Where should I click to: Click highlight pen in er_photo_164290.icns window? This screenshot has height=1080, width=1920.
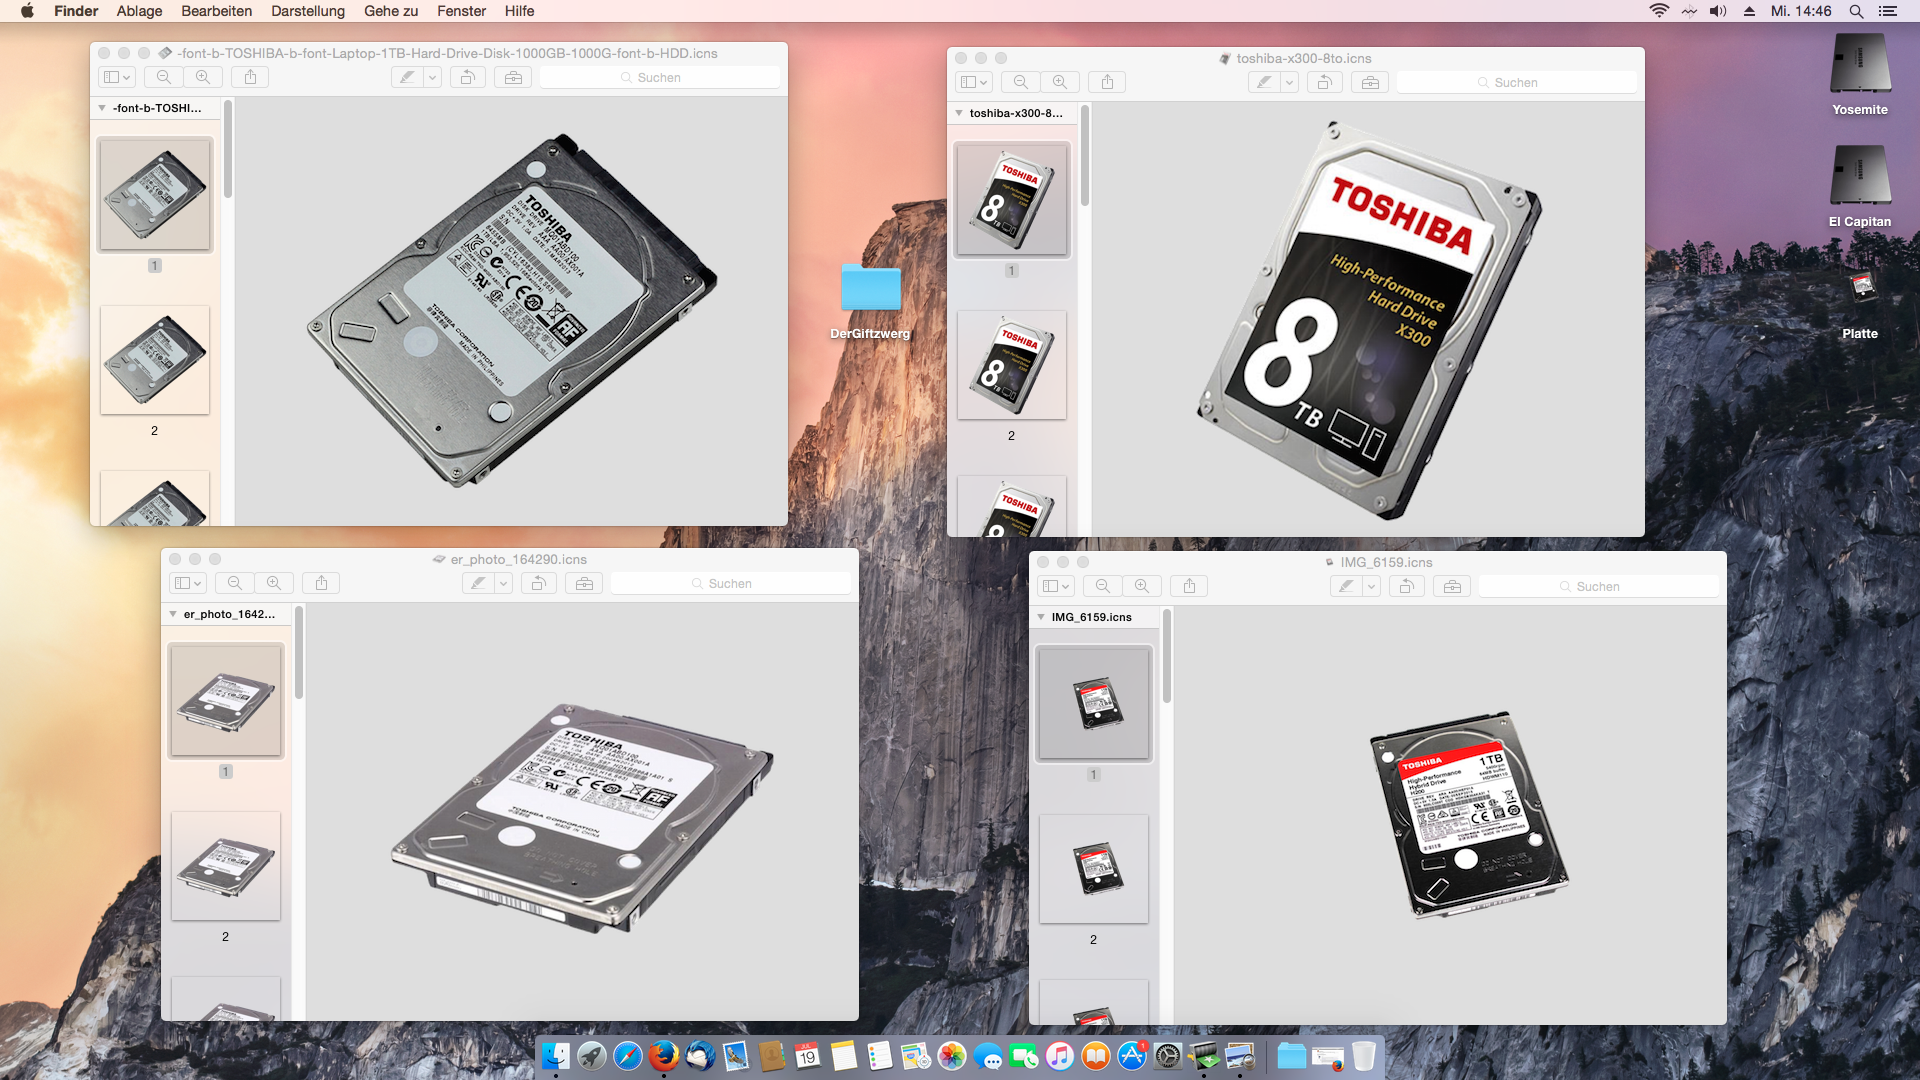coord(479,583)
